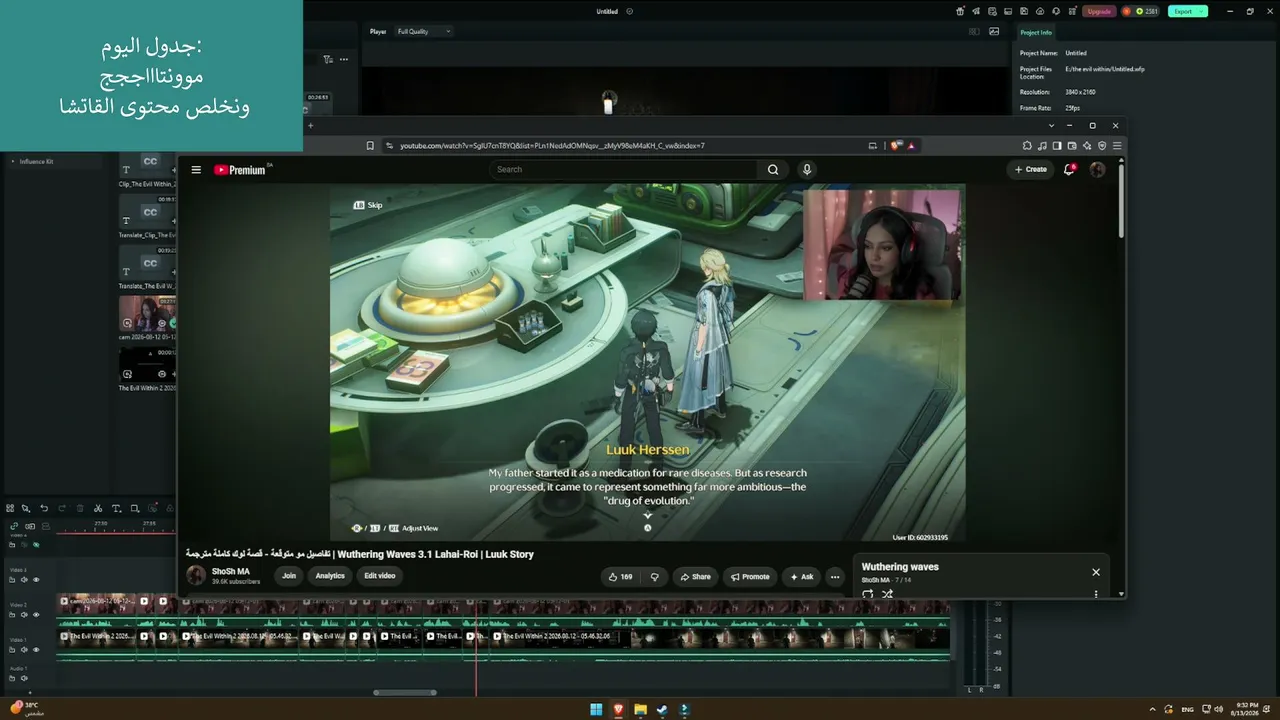The height and width of the screenshot is (720, 1280).
Task: Mute the Video 2 track
Action: coord(24,615)
